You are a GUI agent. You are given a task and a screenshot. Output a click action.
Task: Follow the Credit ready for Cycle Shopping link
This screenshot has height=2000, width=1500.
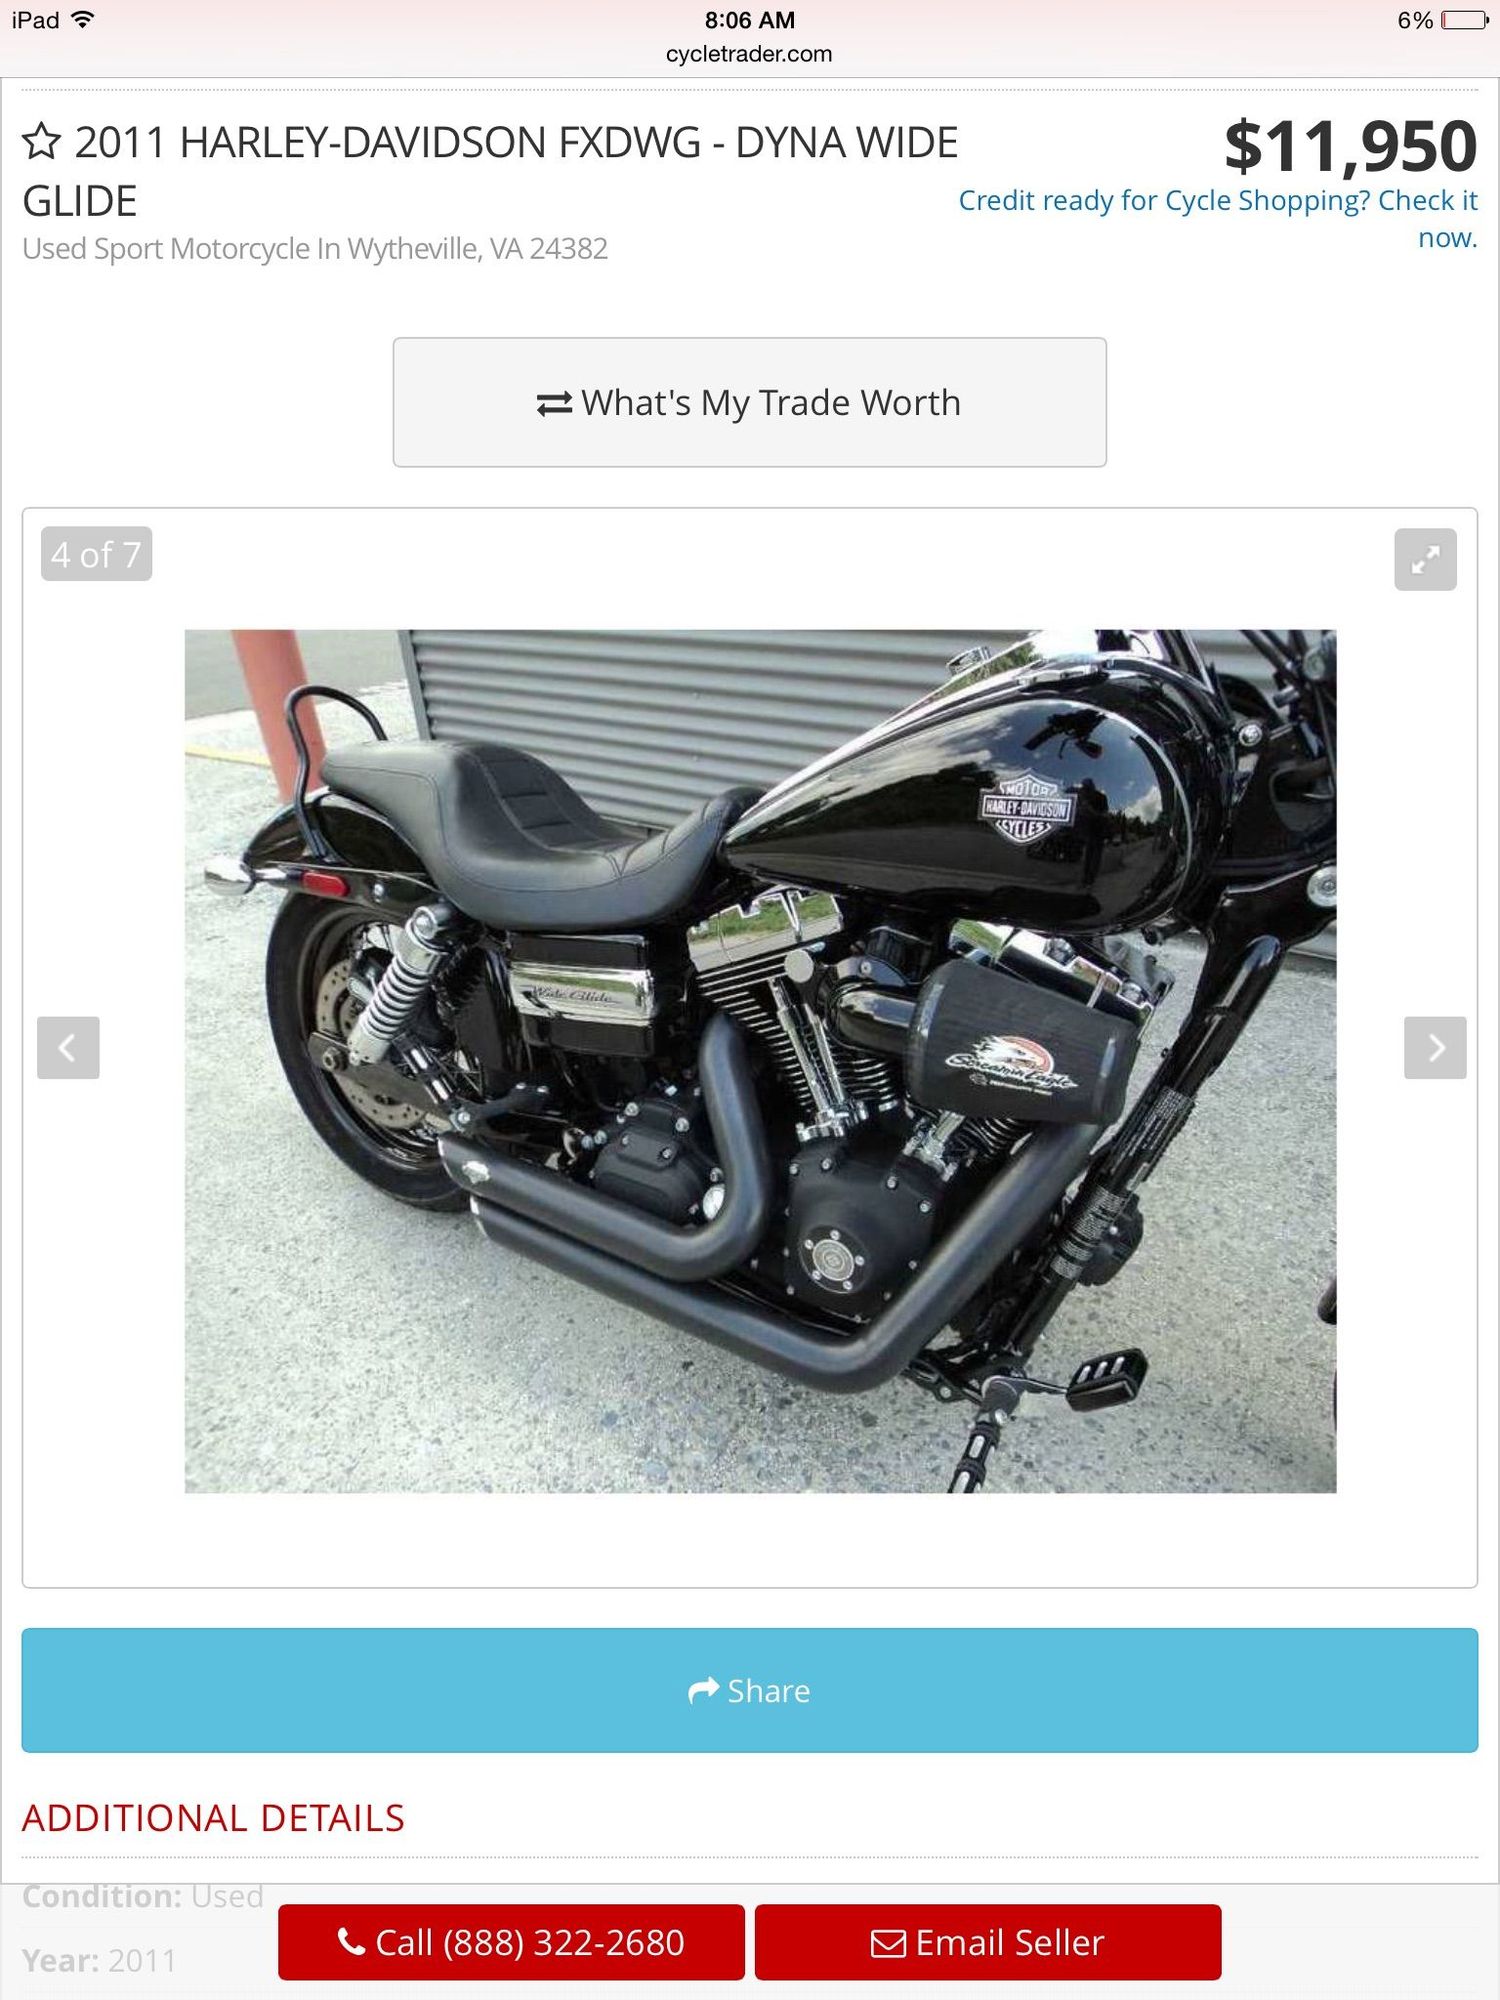point(1218,218)
